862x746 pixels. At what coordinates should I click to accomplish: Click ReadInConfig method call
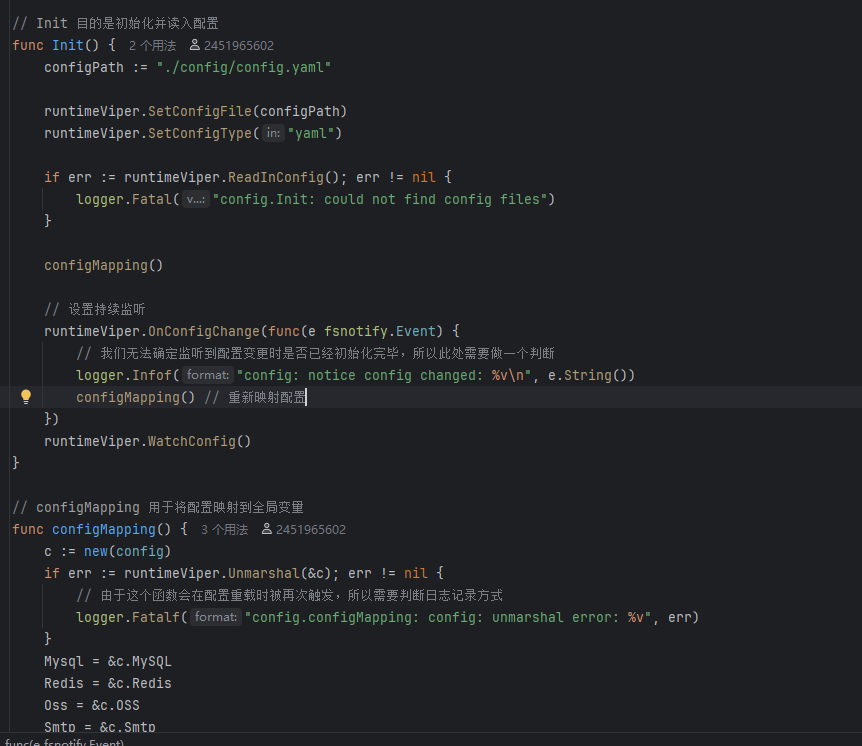[276, 178]
